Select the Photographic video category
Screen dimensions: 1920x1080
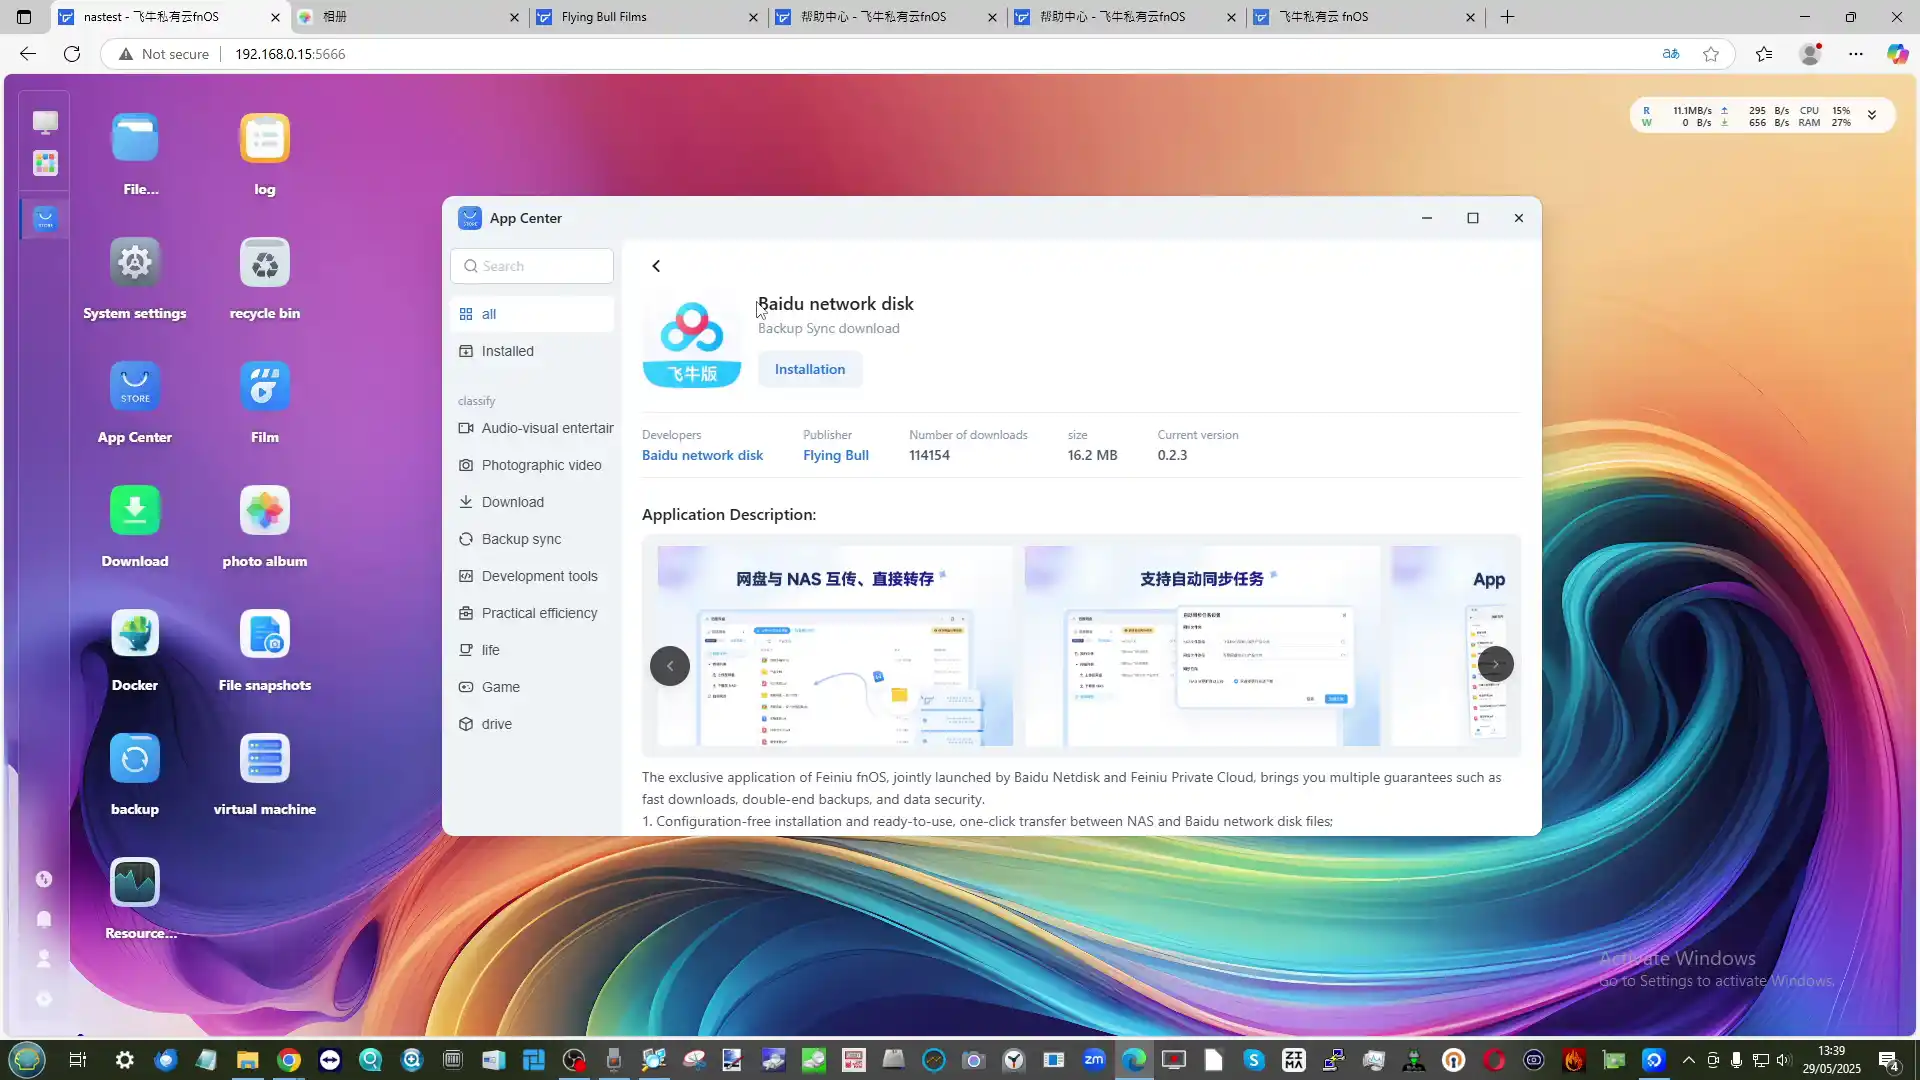point(532,465)
